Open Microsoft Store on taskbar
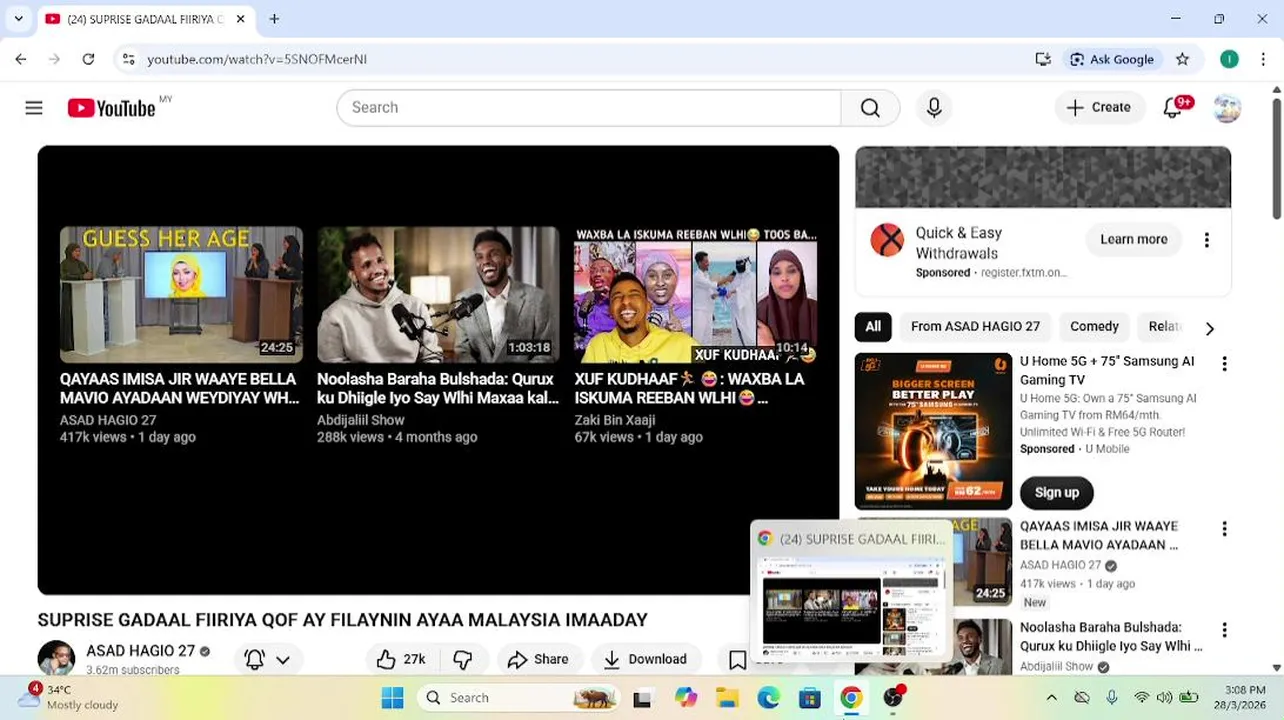 (x=809, y=697)
